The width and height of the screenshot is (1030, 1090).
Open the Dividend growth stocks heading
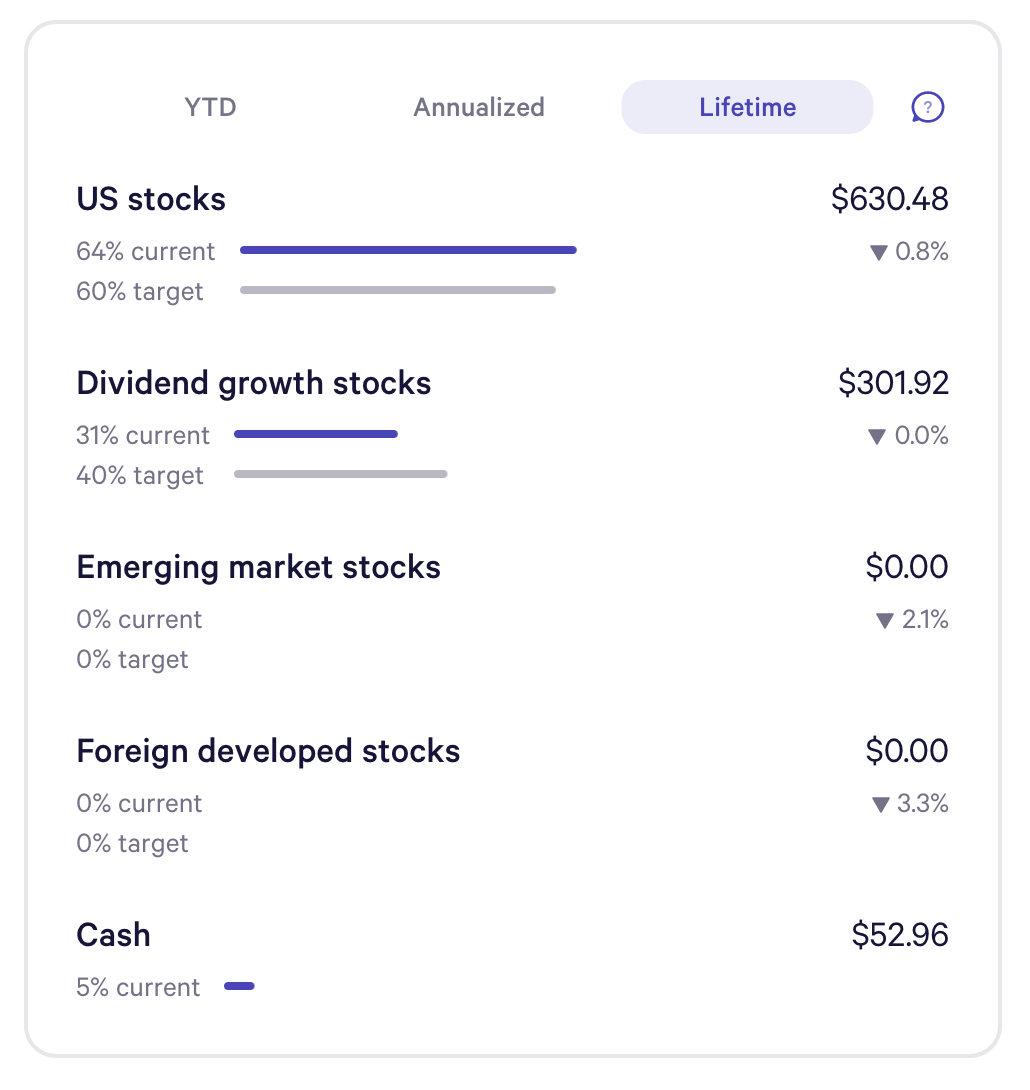[x=254, y=383]
